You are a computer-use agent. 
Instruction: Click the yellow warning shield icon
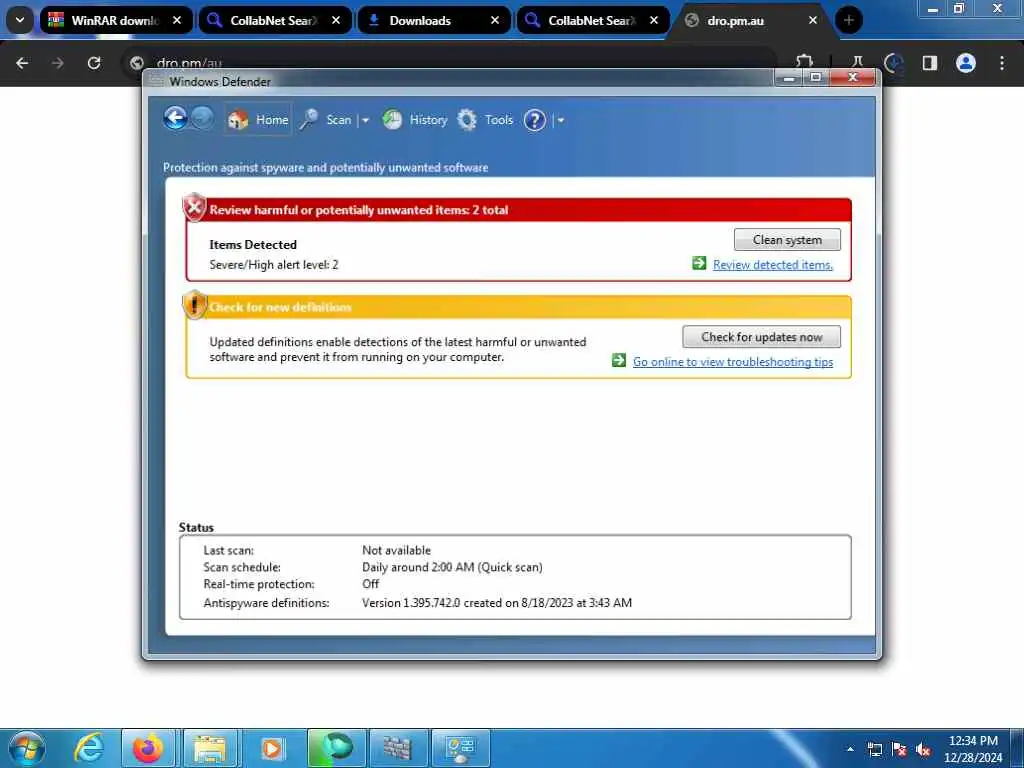[x=194, y=305]
